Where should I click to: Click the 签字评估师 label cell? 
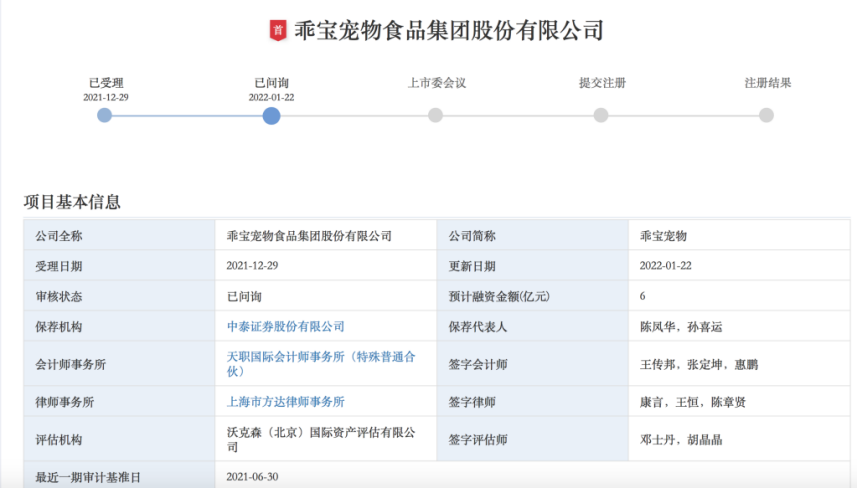(532, 439)
